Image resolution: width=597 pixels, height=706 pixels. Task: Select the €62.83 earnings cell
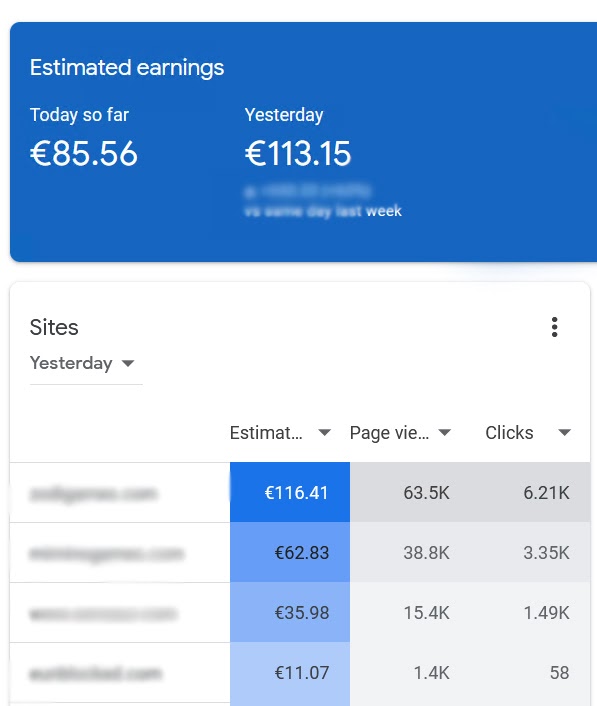[290, 552]
